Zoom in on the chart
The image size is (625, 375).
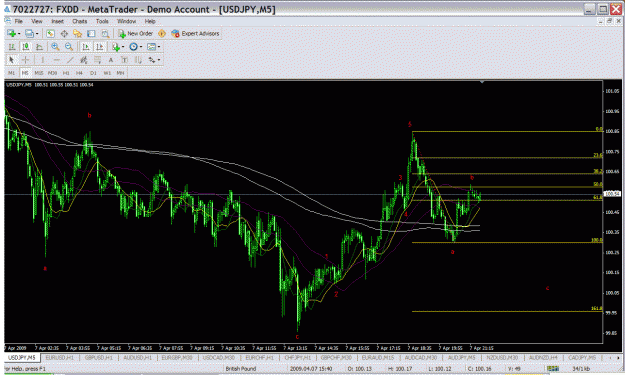point(55,47)
